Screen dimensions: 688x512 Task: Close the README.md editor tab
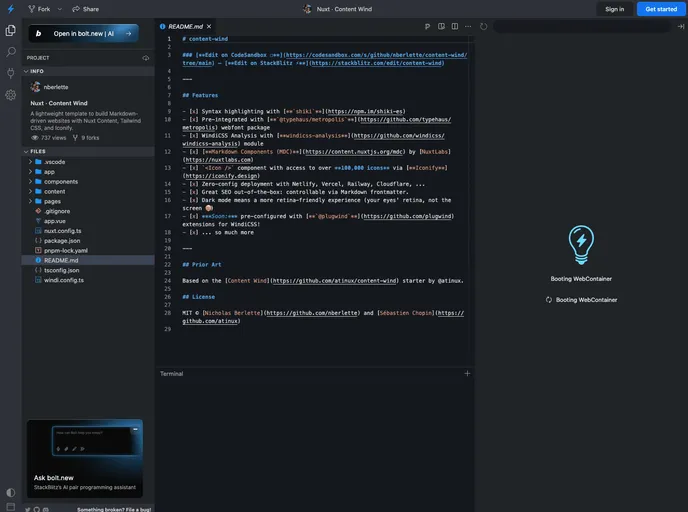(209, 26)
